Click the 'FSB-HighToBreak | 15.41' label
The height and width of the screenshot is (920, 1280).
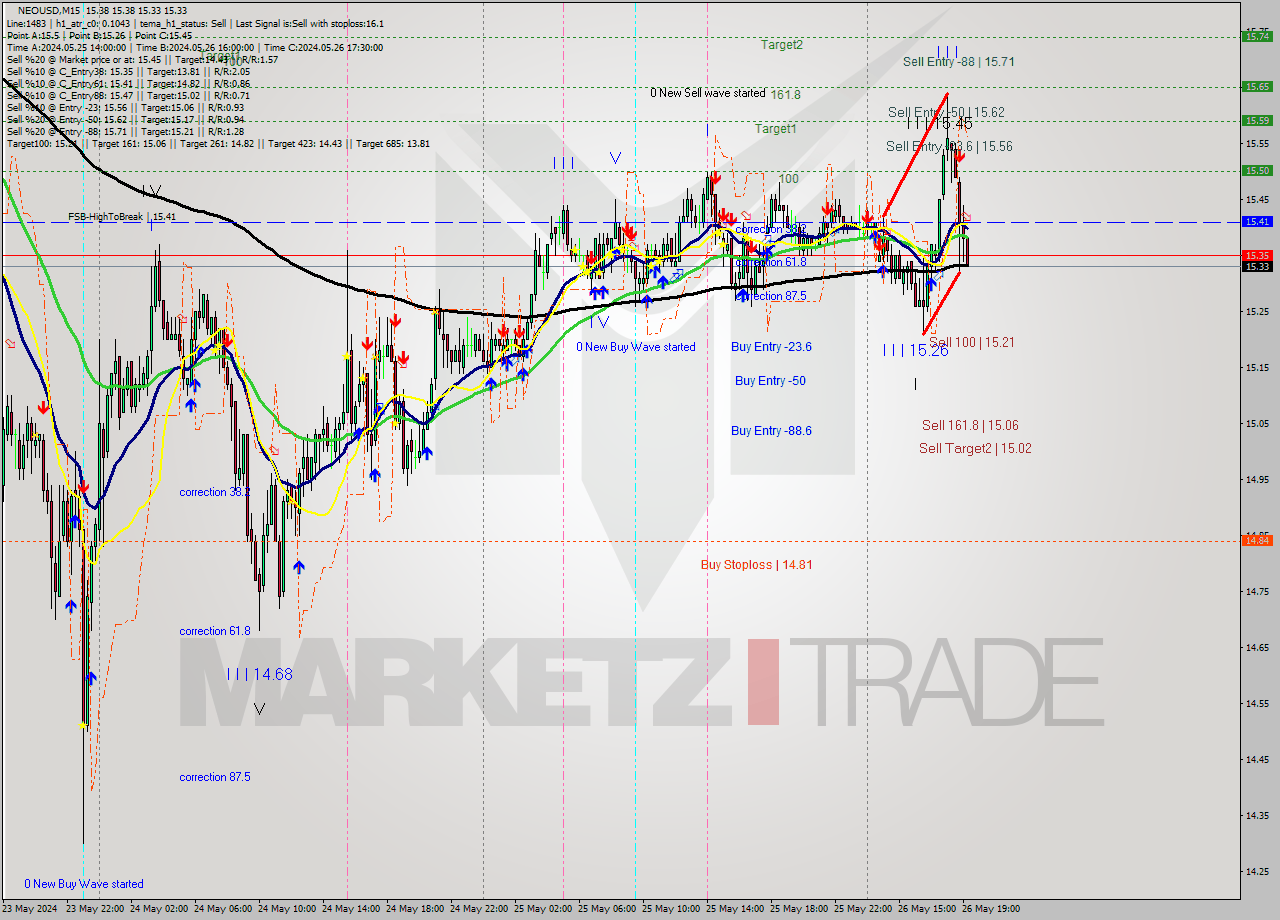(122, 216)
